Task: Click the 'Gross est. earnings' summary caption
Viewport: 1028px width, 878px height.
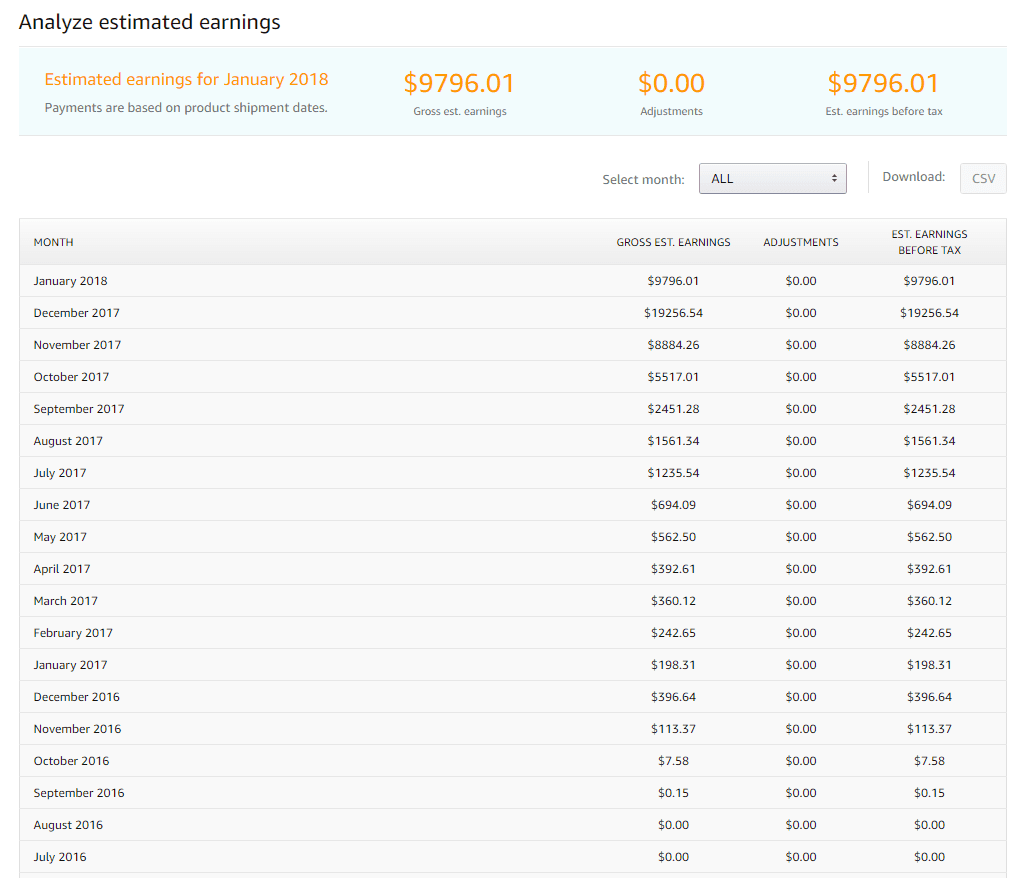Action: pyautogui.click(x=460, y=111)
